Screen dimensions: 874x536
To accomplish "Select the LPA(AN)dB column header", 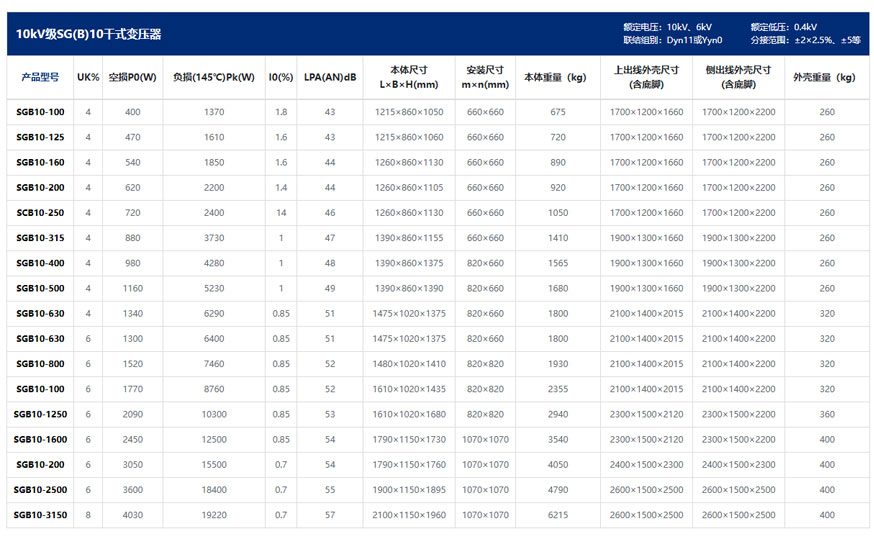I will pyautogui.click(x=330, y=77).
